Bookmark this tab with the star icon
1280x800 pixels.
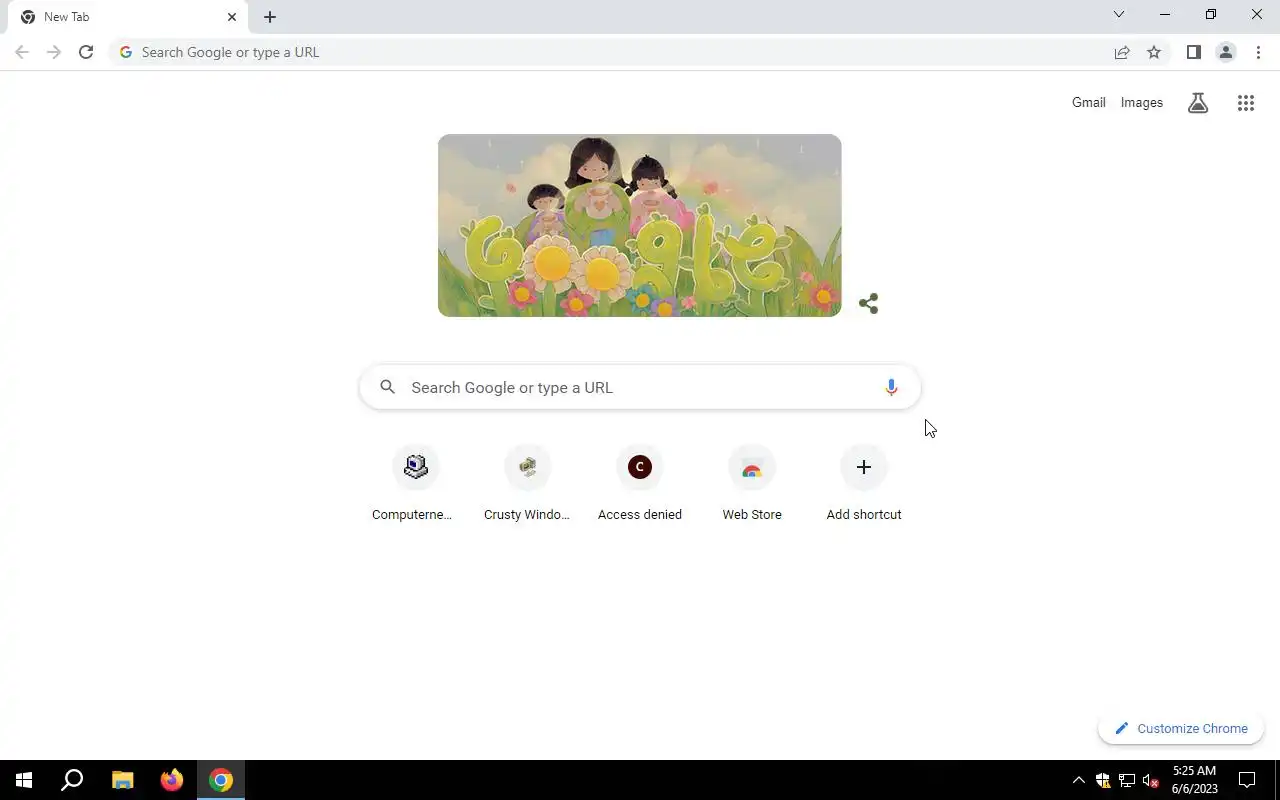tap(1154, 52)
